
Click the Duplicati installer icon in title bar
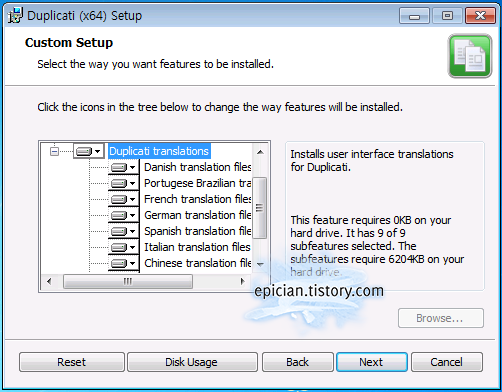[15, 15]
